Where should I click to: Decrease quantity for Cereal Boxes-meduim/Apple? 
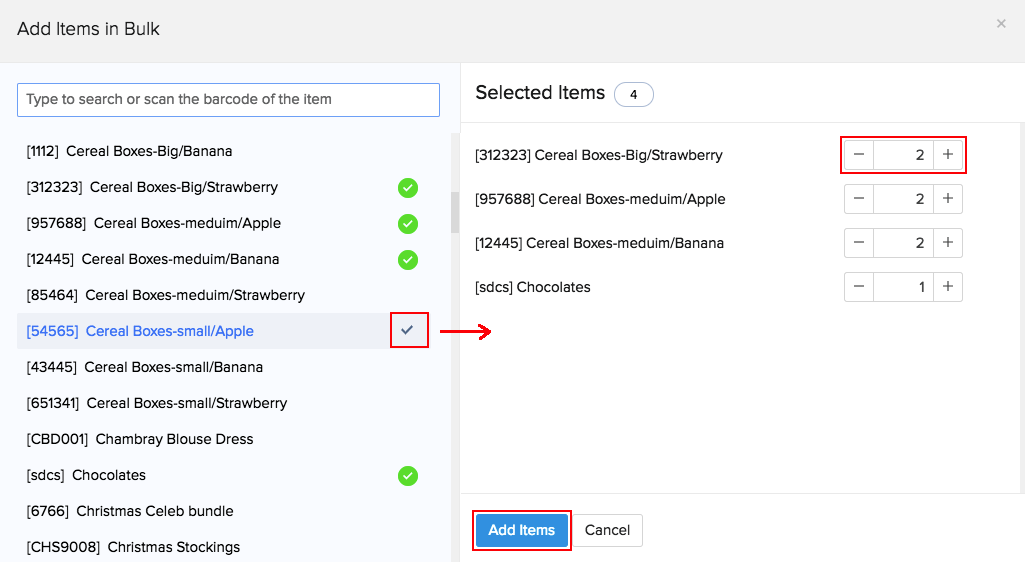point(859,199)
